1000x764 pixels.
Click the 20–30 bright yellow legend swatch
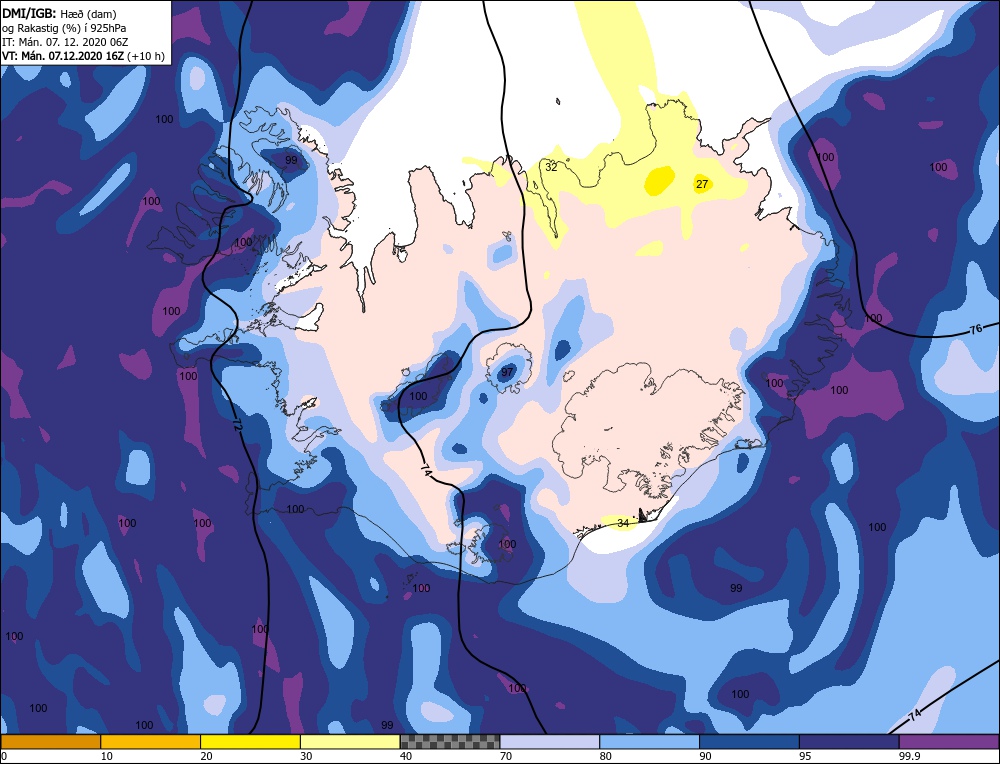click(x=250, y=742)
